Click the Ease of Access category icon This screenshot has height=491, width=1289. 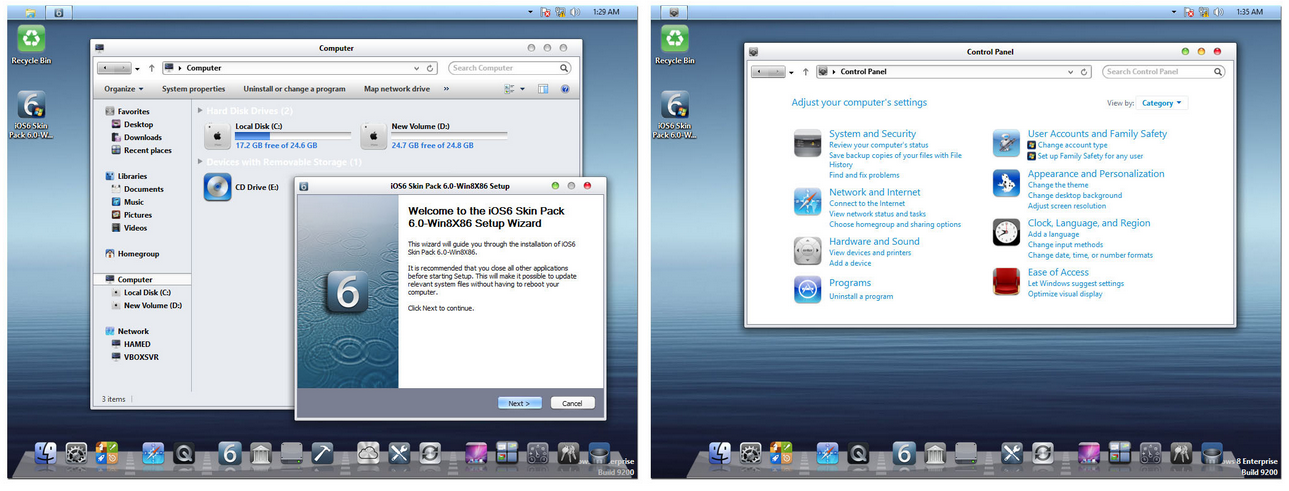pos(1006,282)
